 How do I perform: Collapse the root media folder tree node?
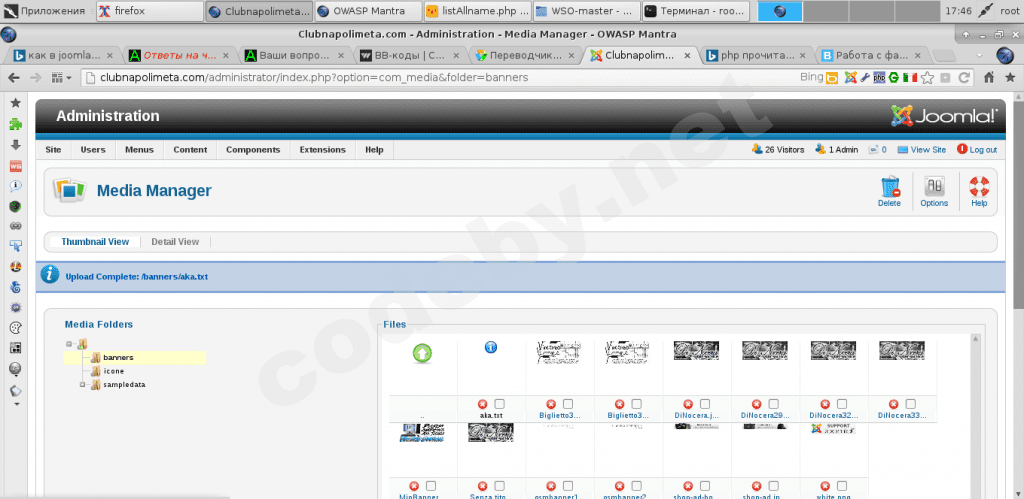click(69, 344)
